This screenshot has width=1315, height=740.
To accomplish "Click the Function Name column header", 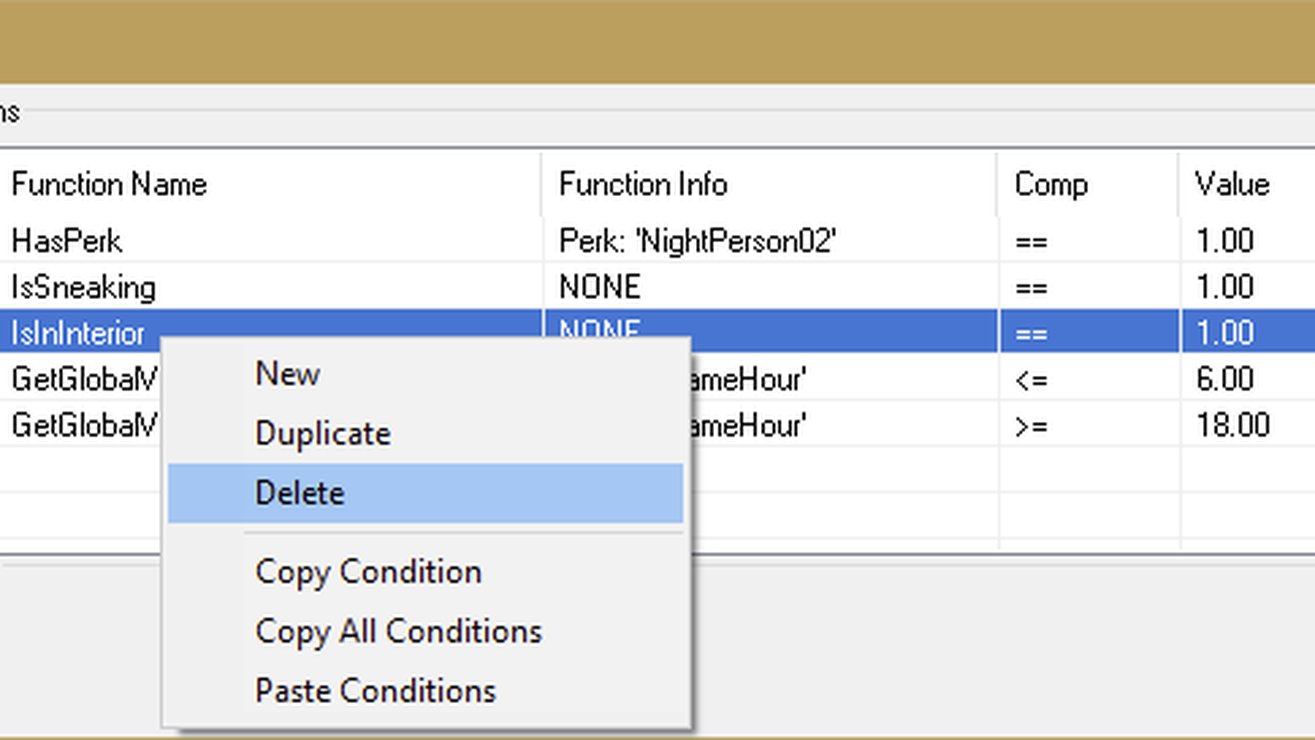I will point(109,184).
